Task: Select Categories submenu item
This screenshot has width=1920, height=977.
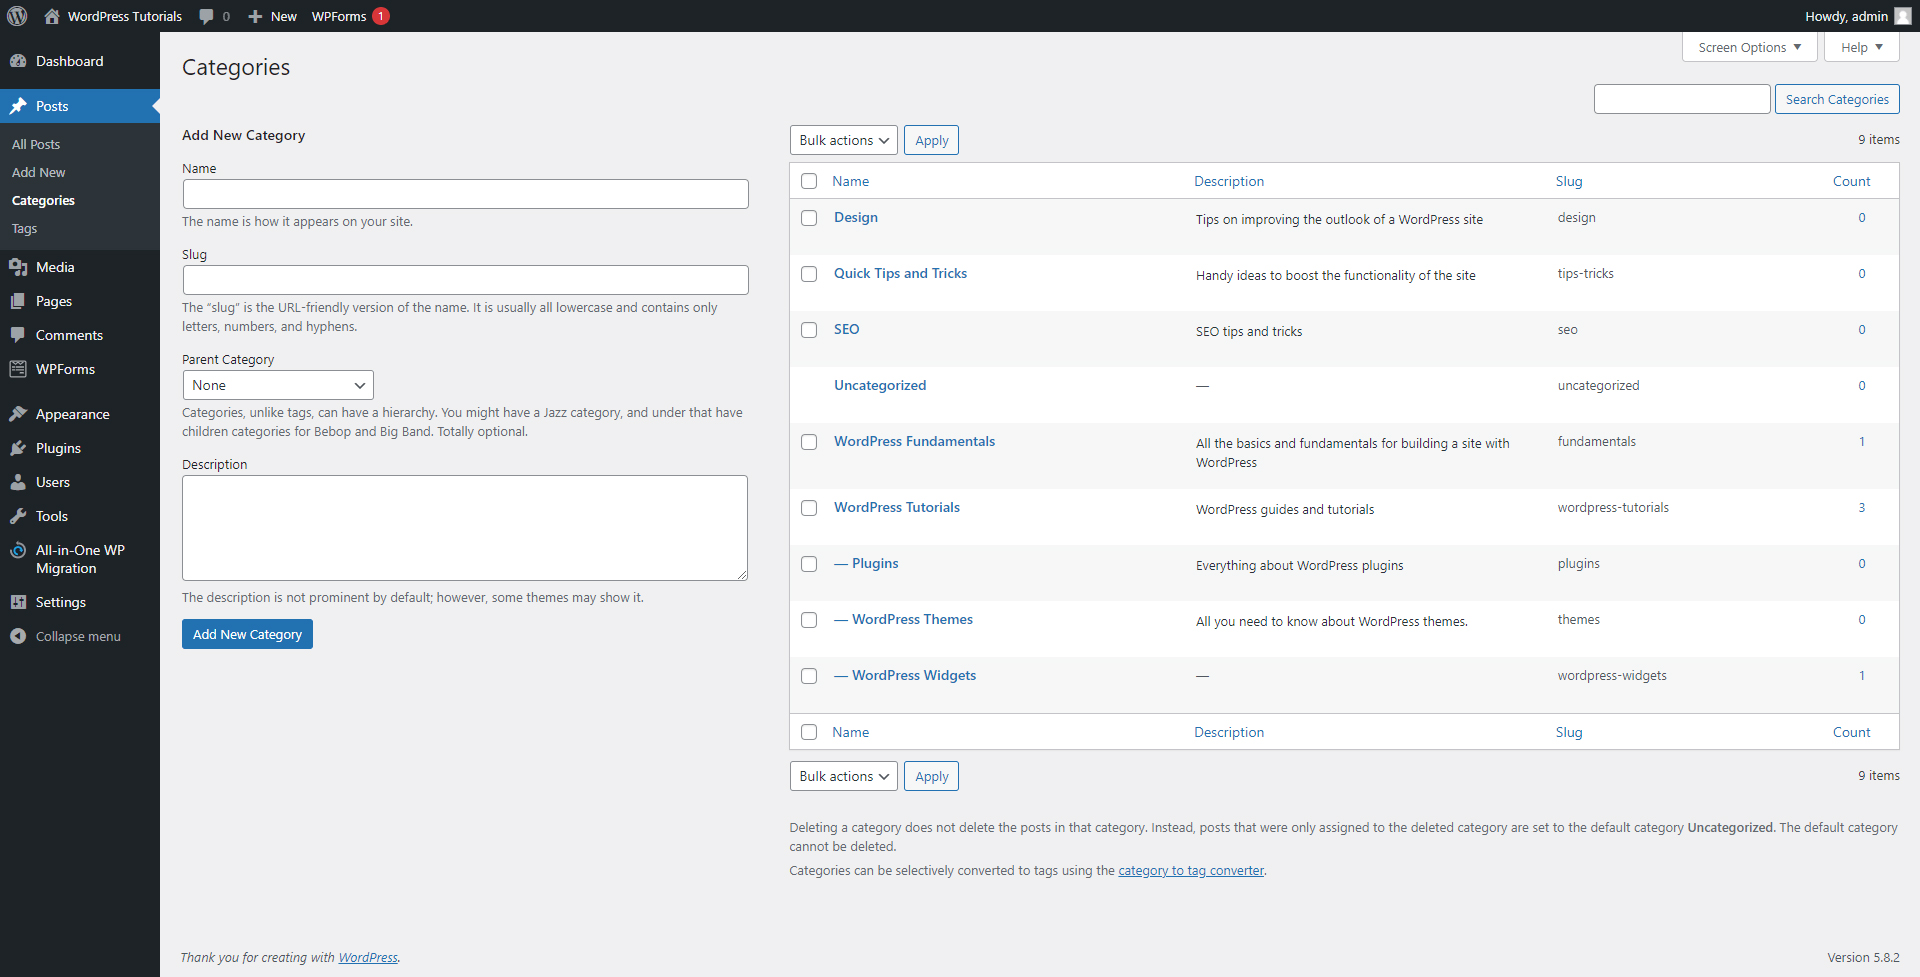Action: pos(43,200)
